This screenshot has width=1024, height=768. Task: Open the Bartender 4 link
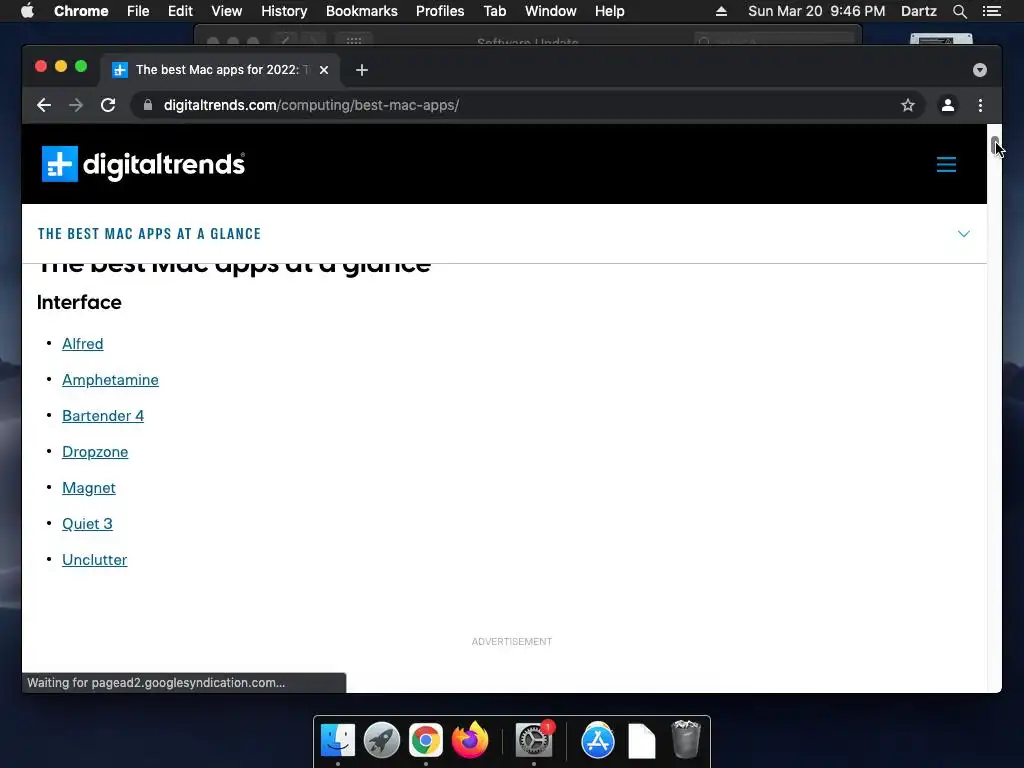coord(103,415)
